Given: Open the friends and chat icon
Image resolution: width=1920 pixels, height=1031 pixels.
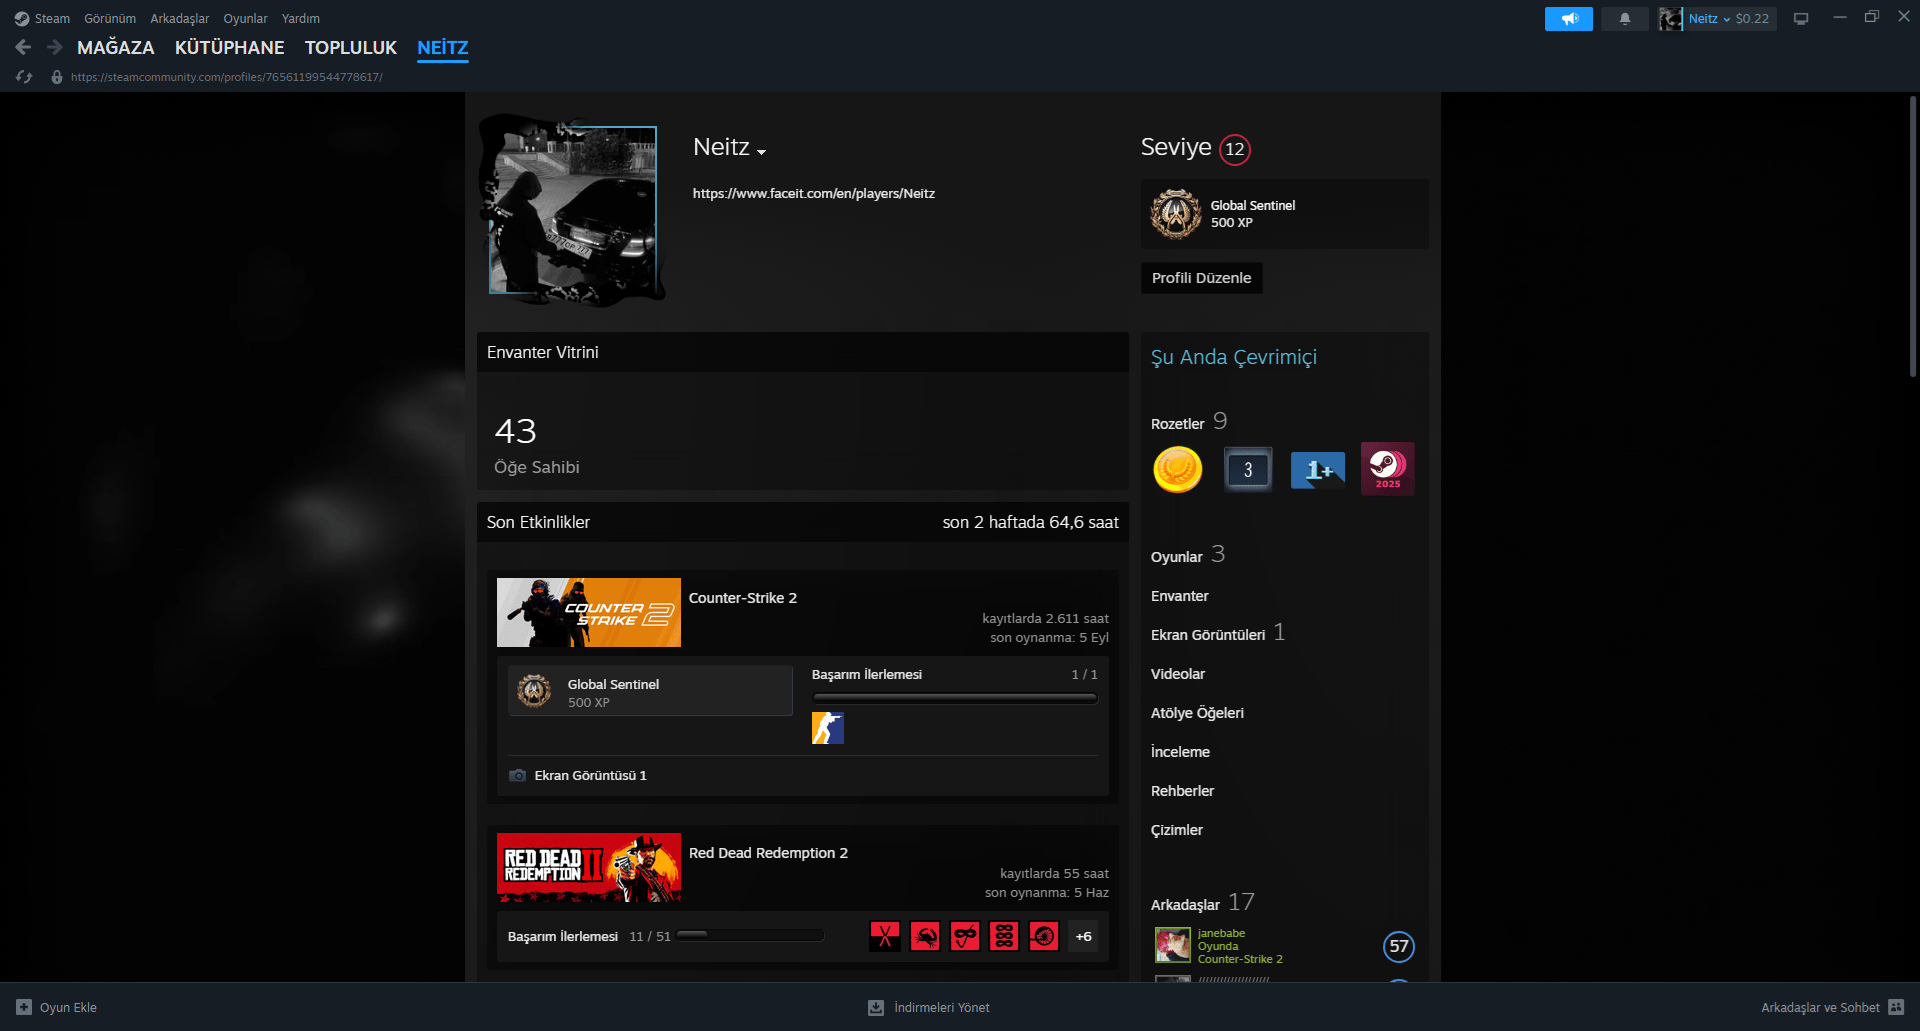Looking at the screenshot, I should point(1896,1007).
